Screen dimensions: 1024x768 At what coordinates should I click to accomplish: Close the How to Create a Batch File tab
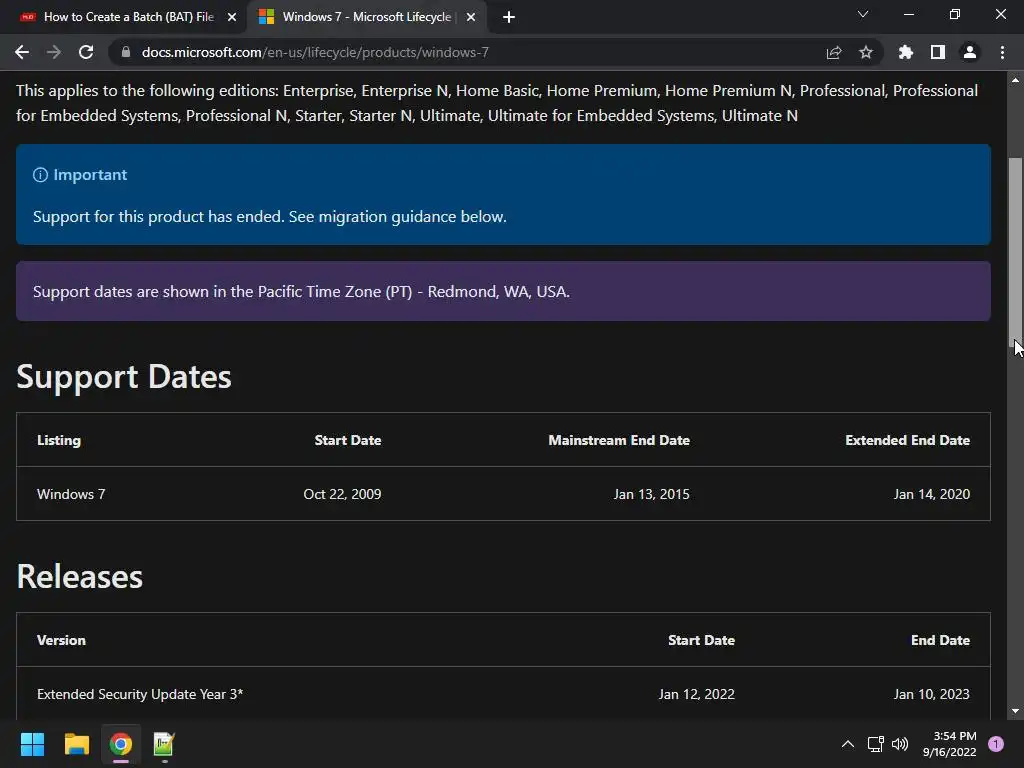[x=232, y=17]
